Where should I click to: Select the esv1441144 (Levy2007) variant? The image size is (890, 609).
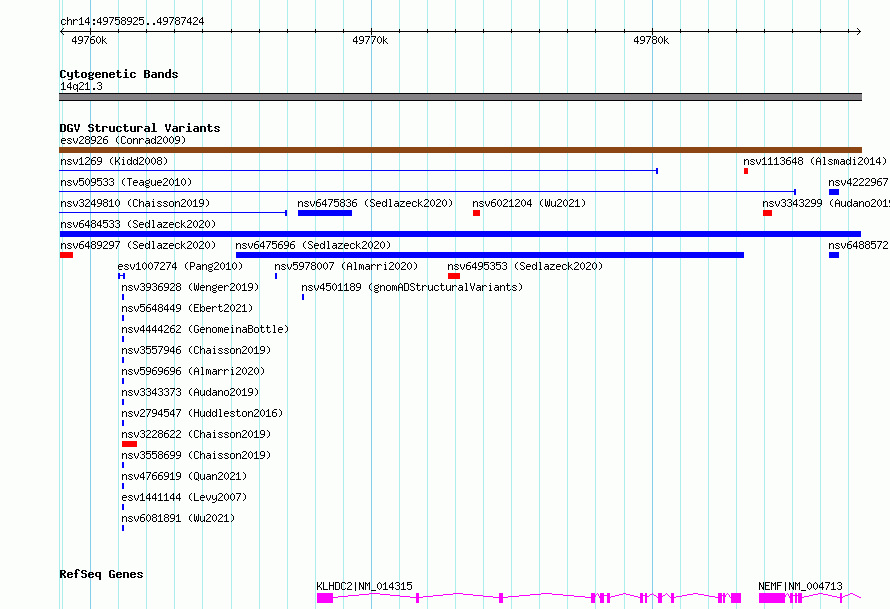[184, 497]
